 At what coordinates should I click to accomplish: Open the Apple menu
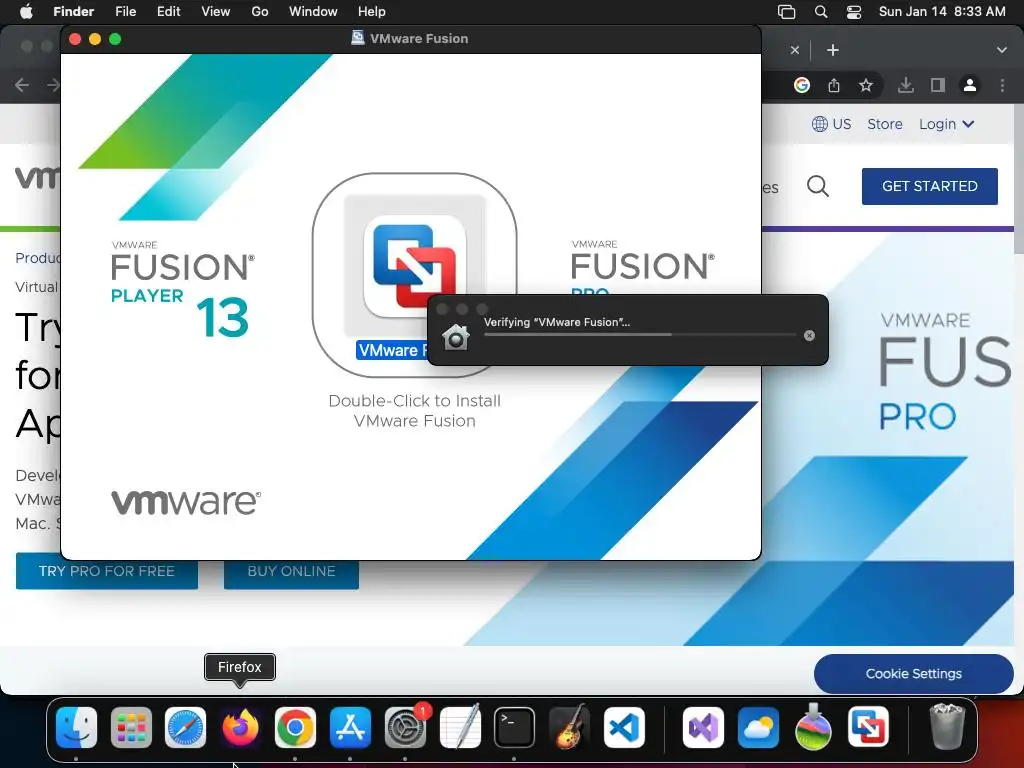(26, 12)
